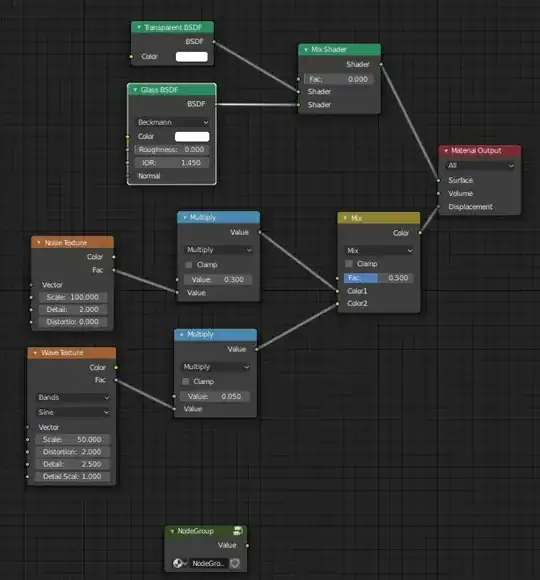This screenshot has height=580, width=540.
Task: Click the Value 0.300 field on Multiply node
Action: (x=218, y=280)
